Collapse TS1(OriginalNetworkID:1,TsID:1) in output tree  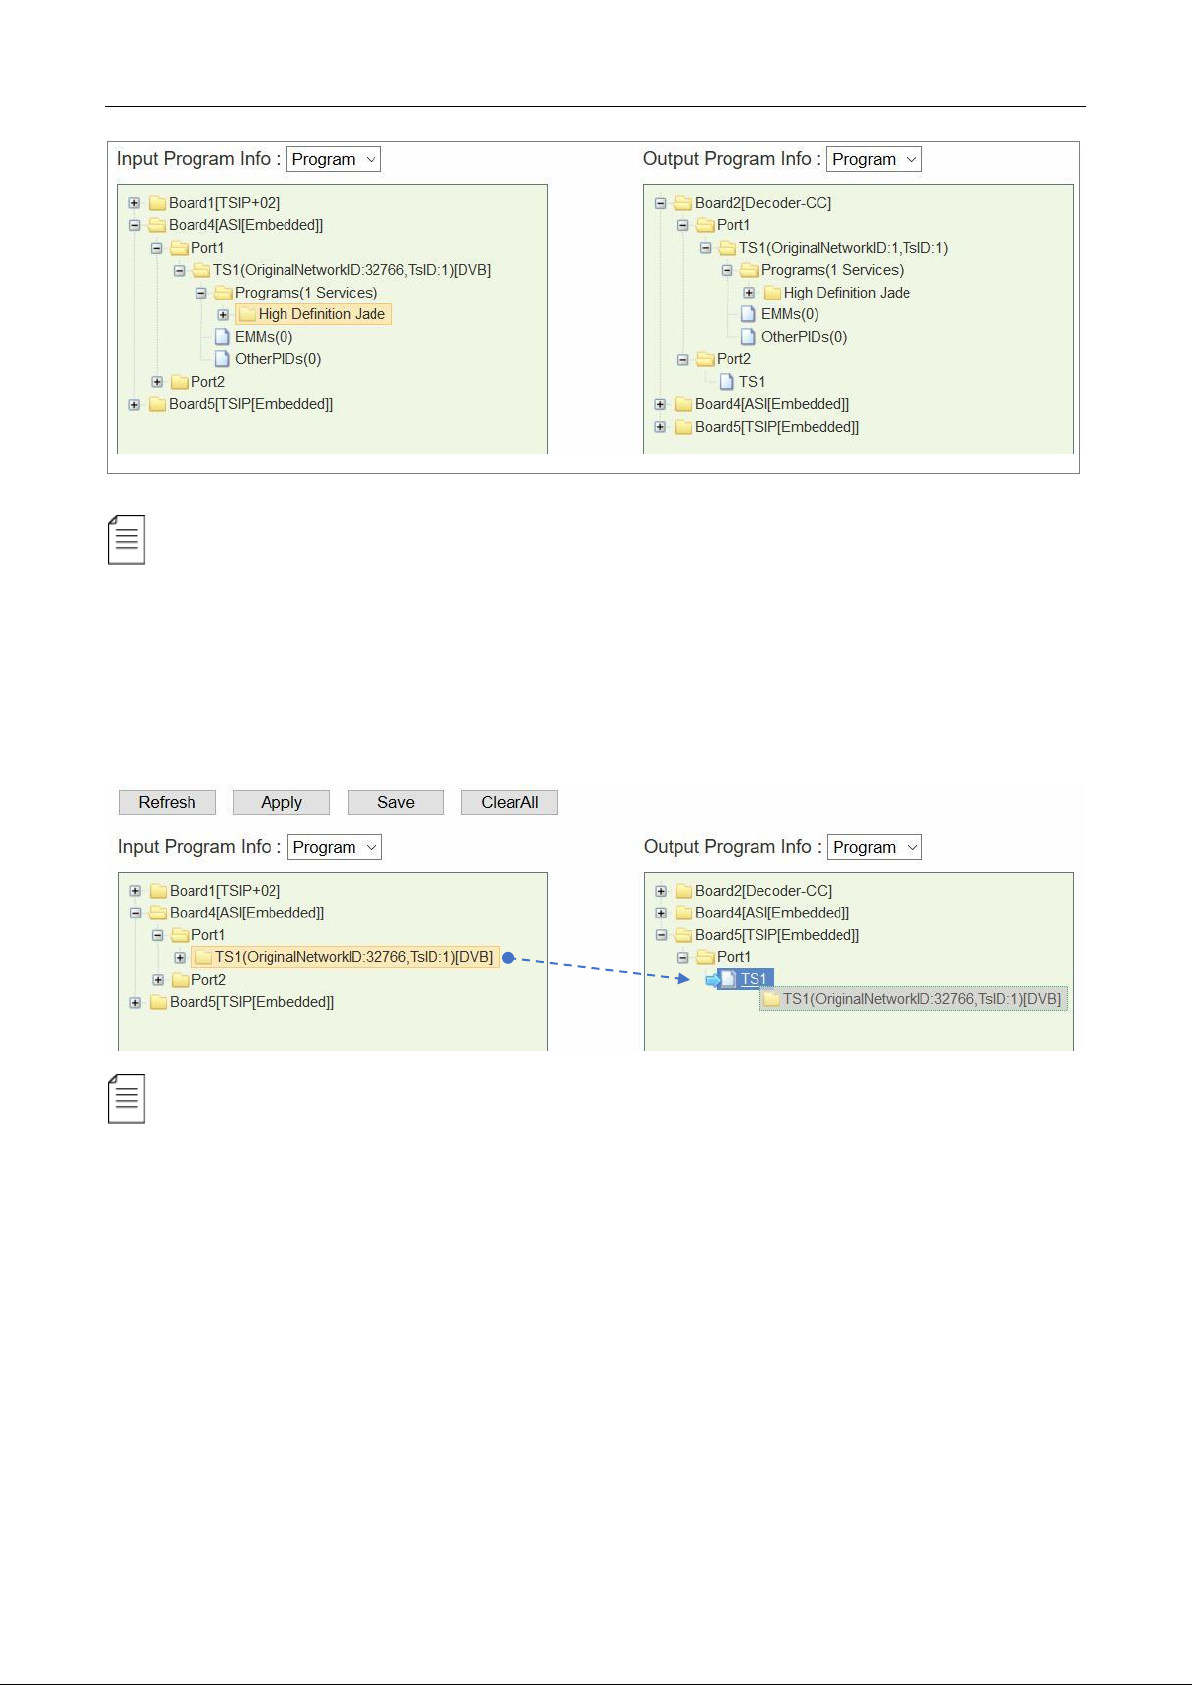(705, 248)
